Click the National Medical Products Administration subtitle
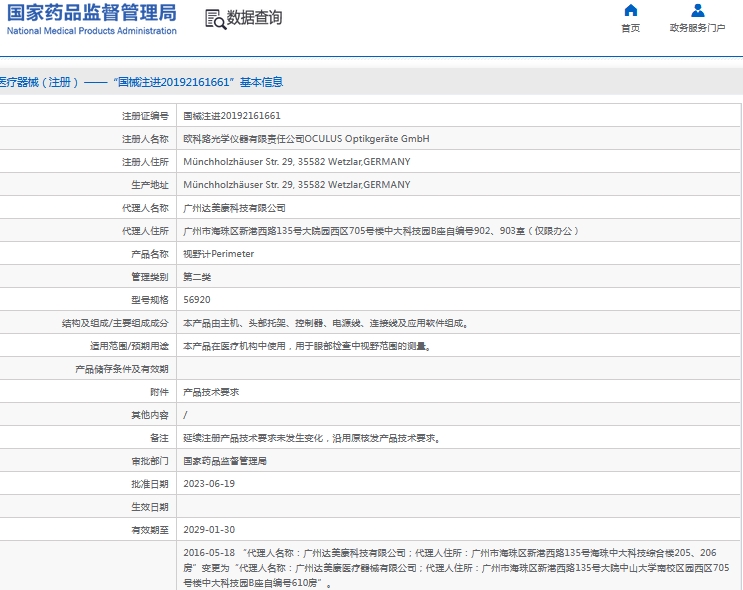The height and width of the screenshot is (590, 743). [91, 31]
